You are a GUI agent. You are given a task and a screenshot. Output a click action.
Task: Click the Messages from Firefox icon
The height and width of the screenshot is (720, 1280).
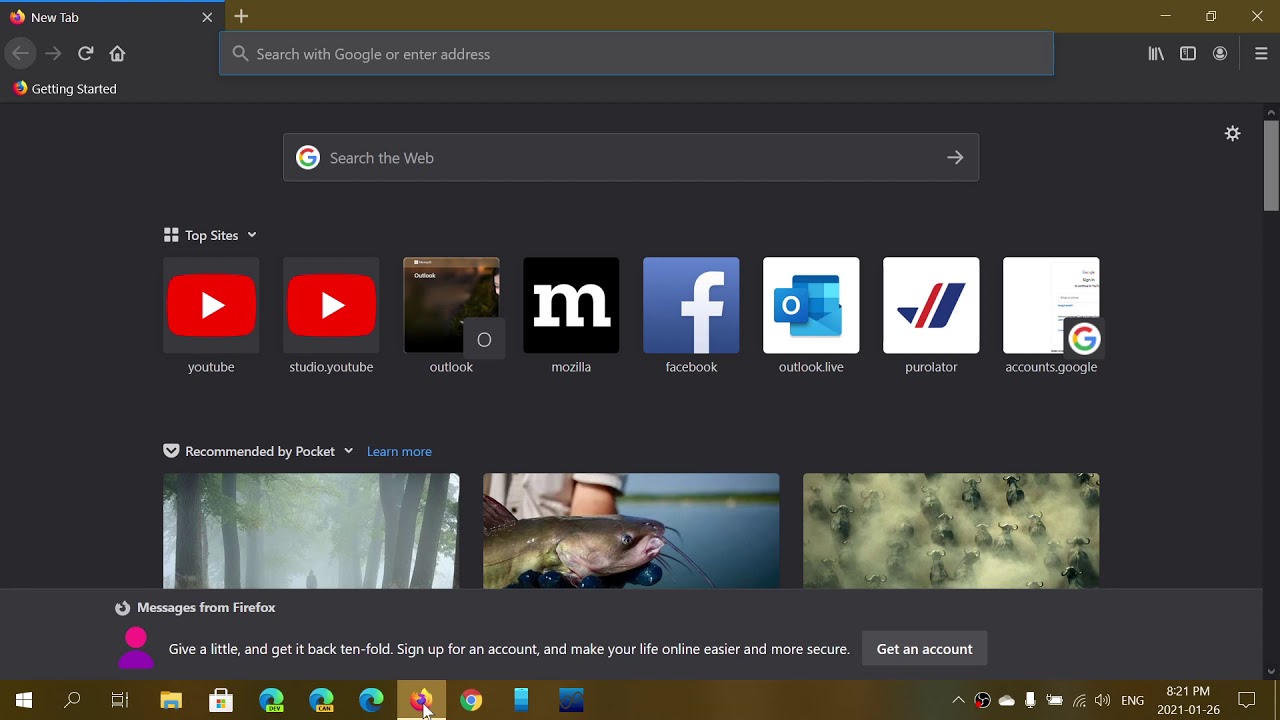pos(122,608)
